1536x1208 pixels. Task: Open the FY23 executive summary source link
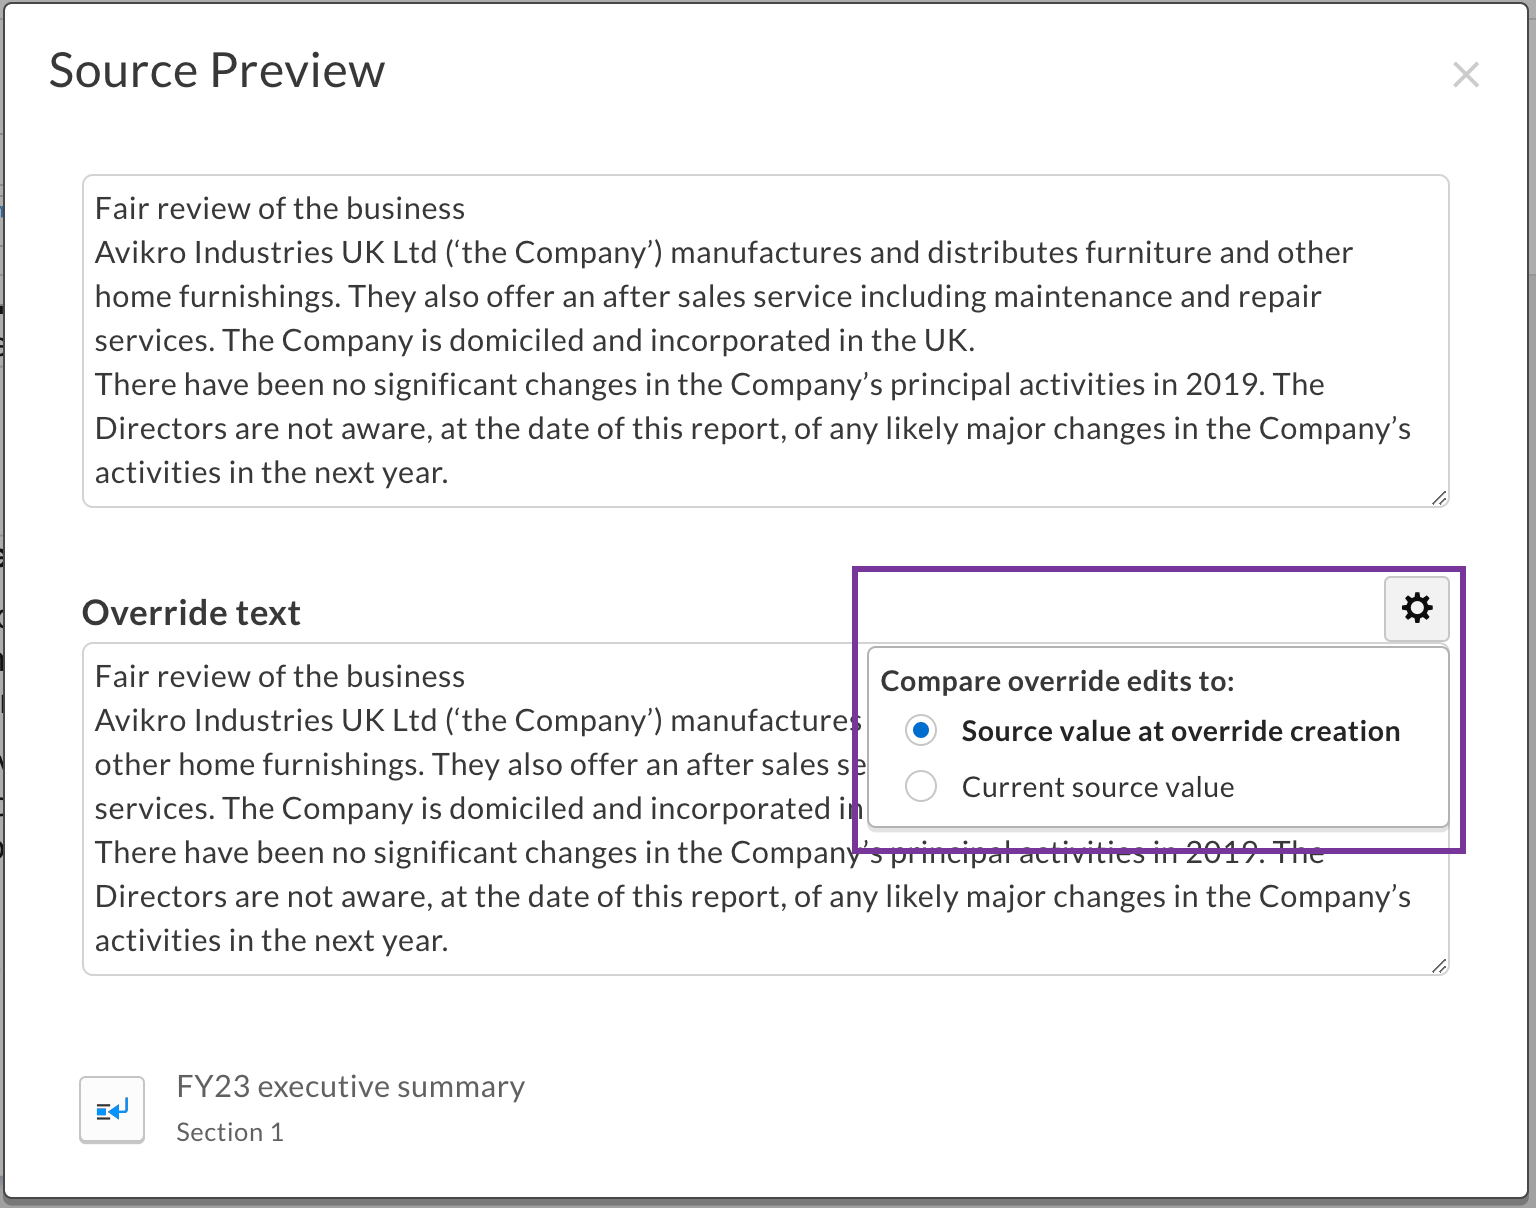tap(350, 1087)
